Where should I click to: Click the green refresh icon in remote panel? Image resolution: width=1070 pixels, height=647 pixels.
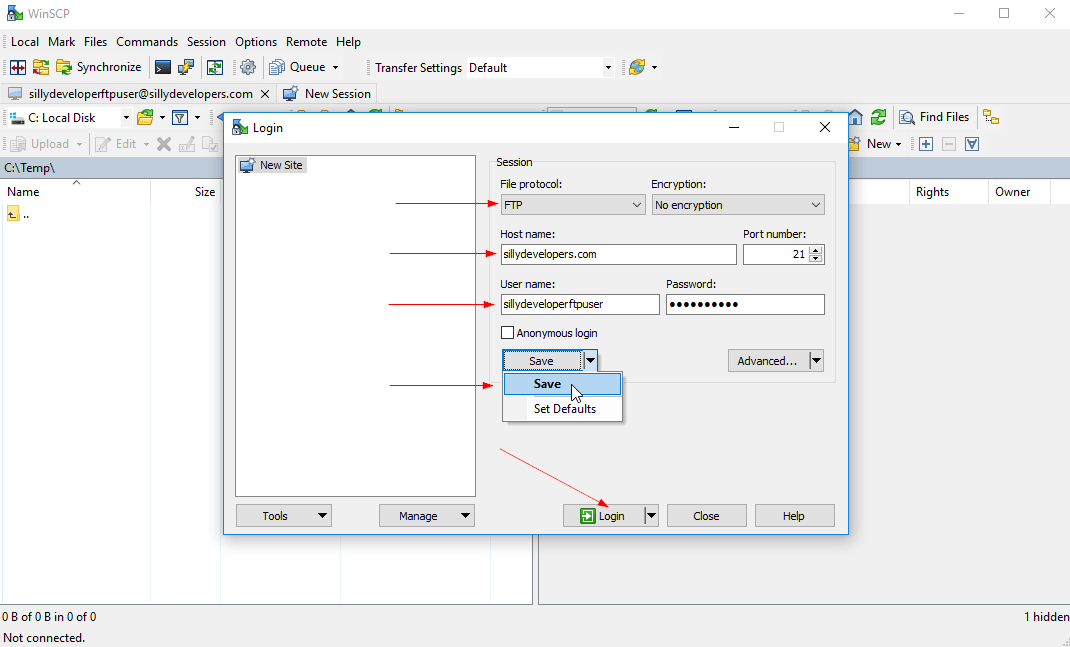(x=878, y=117)
